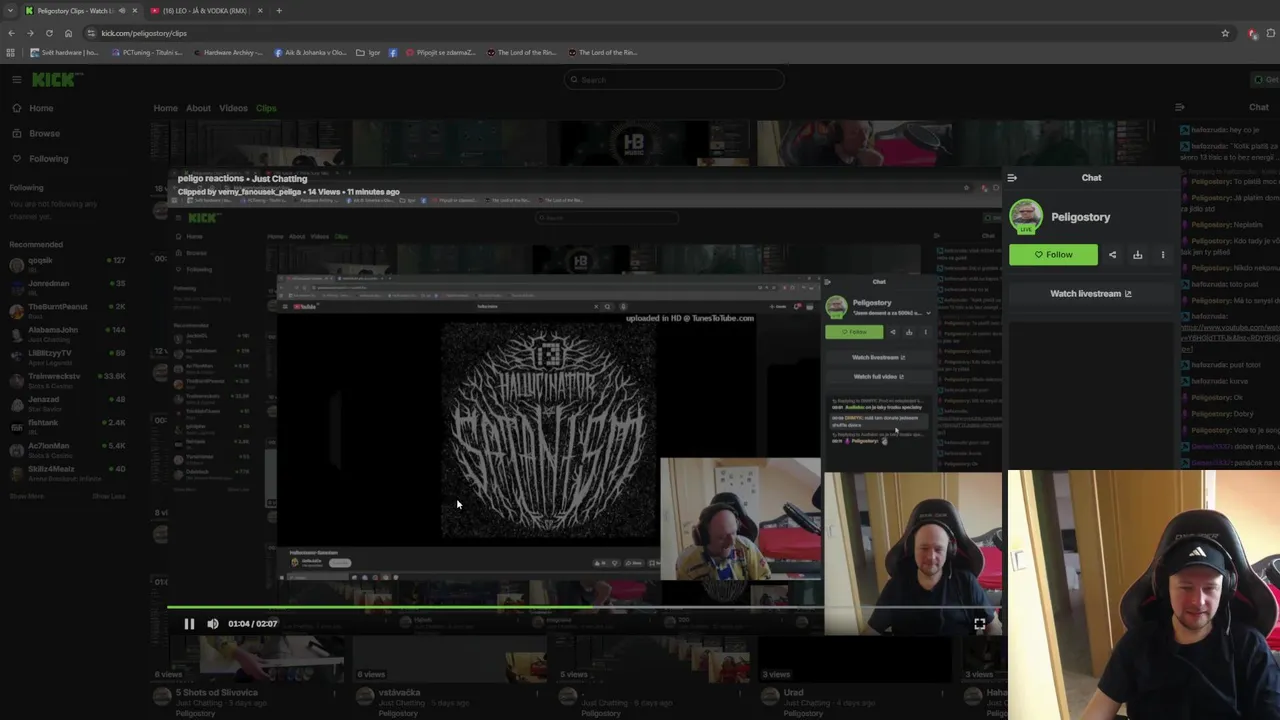Screen dimensions: 1280x720
Task: Go forward in browser history
Action: 30,33
